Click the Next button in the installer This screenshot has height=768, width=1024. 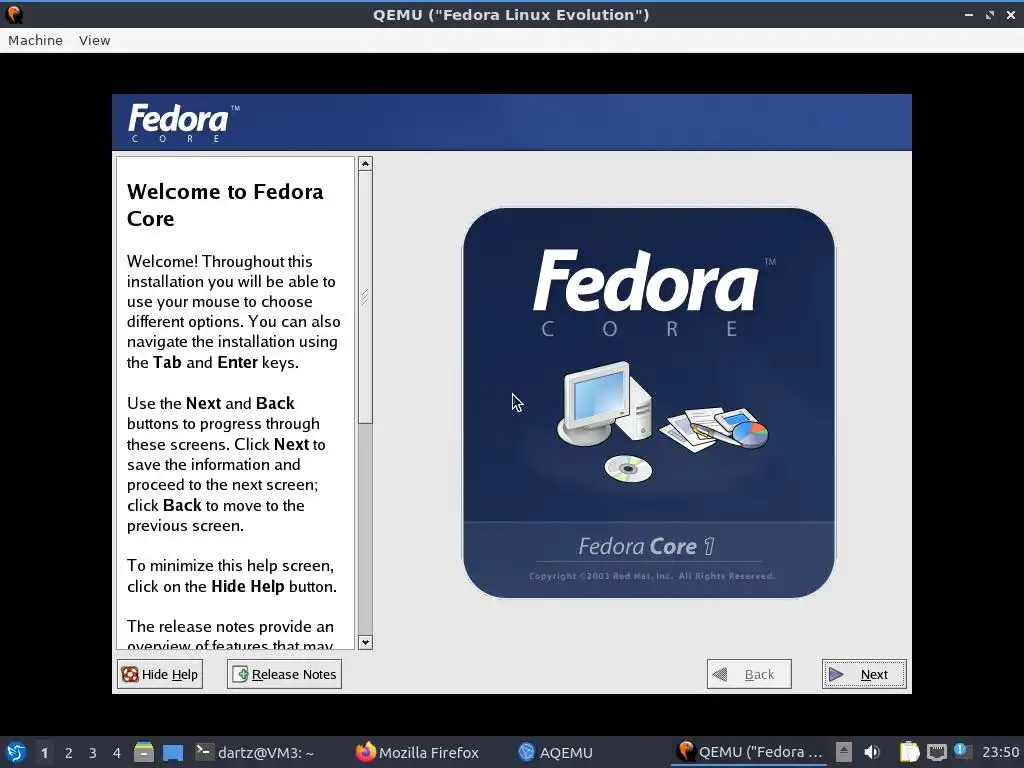point(863,674)
